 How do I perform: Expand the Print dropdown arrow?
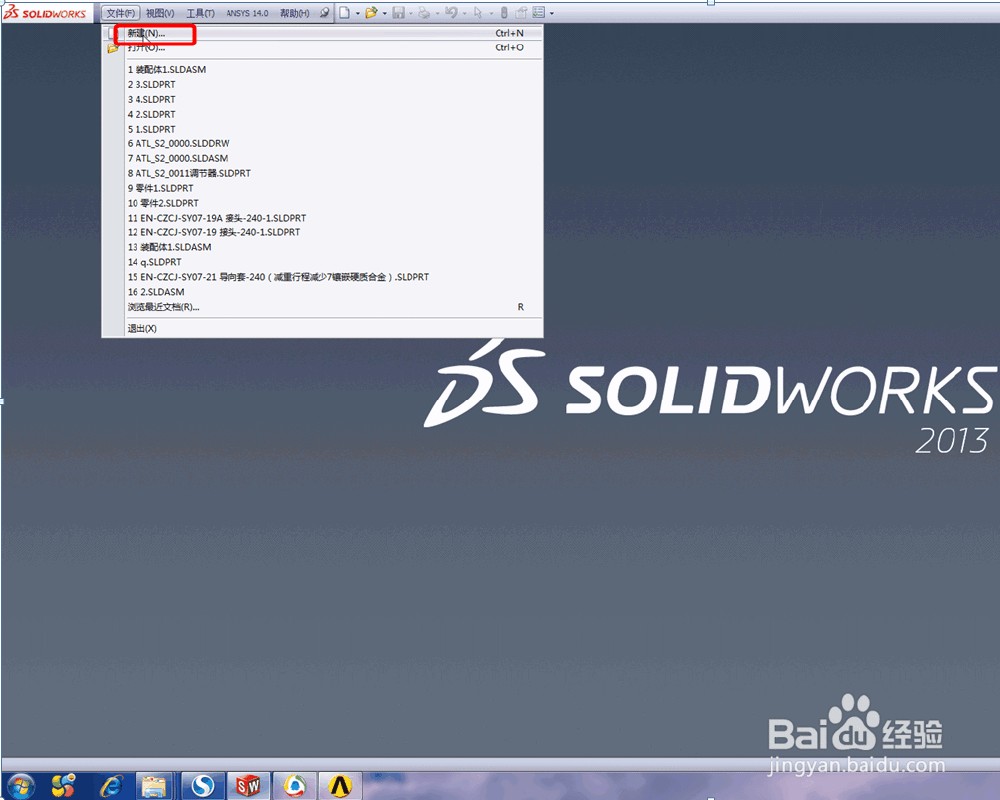point(437,13)
